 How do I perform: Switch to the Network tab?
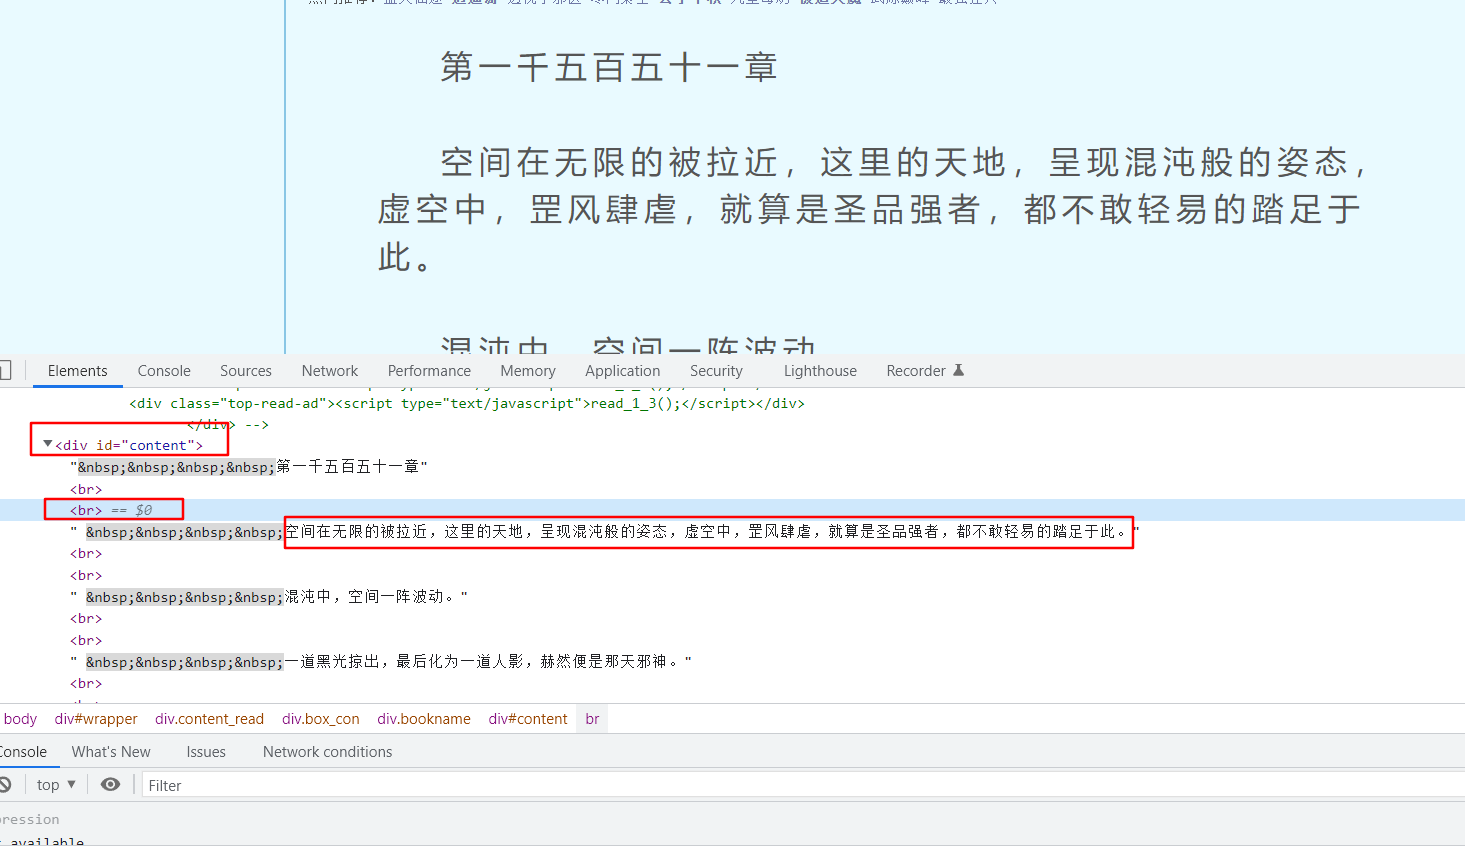click(x=330, y=371)
